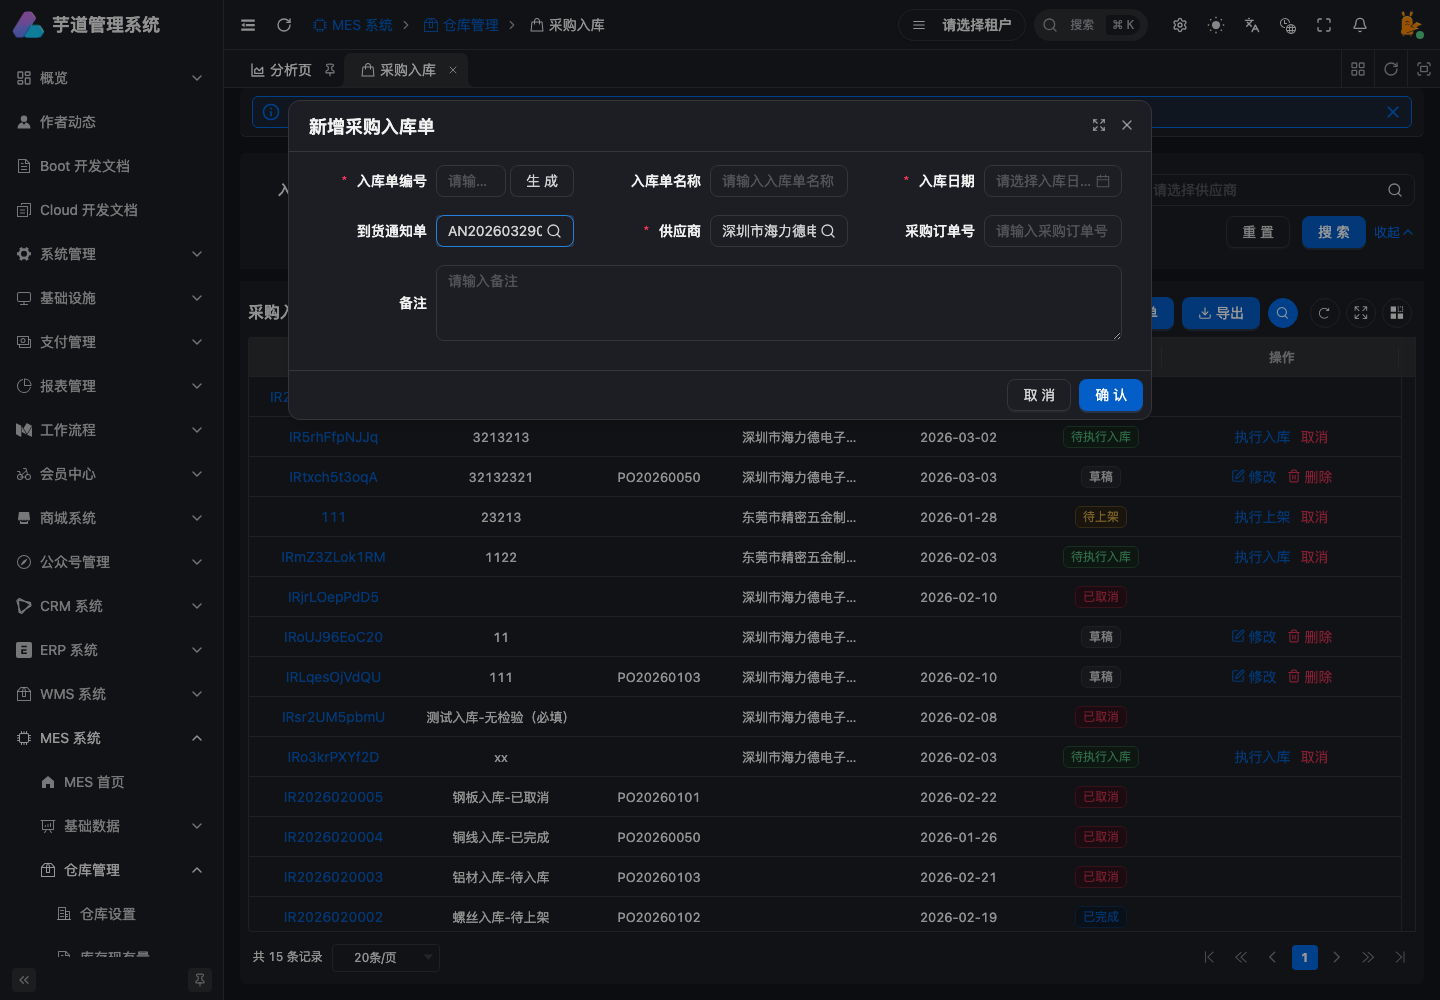
Task: Open Boot 开发文档 menu item
Action: pos(111,166)
